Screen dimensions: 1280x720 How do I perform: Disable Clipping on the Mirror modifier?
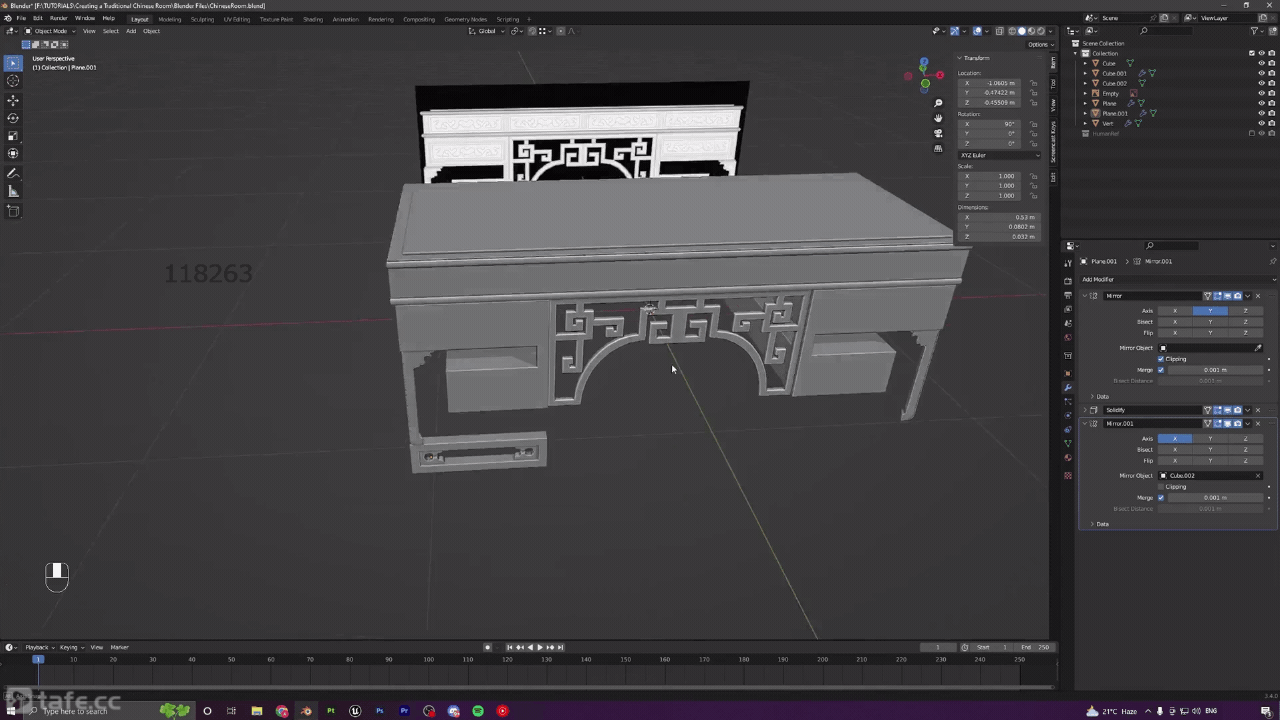pos(1160,359)
